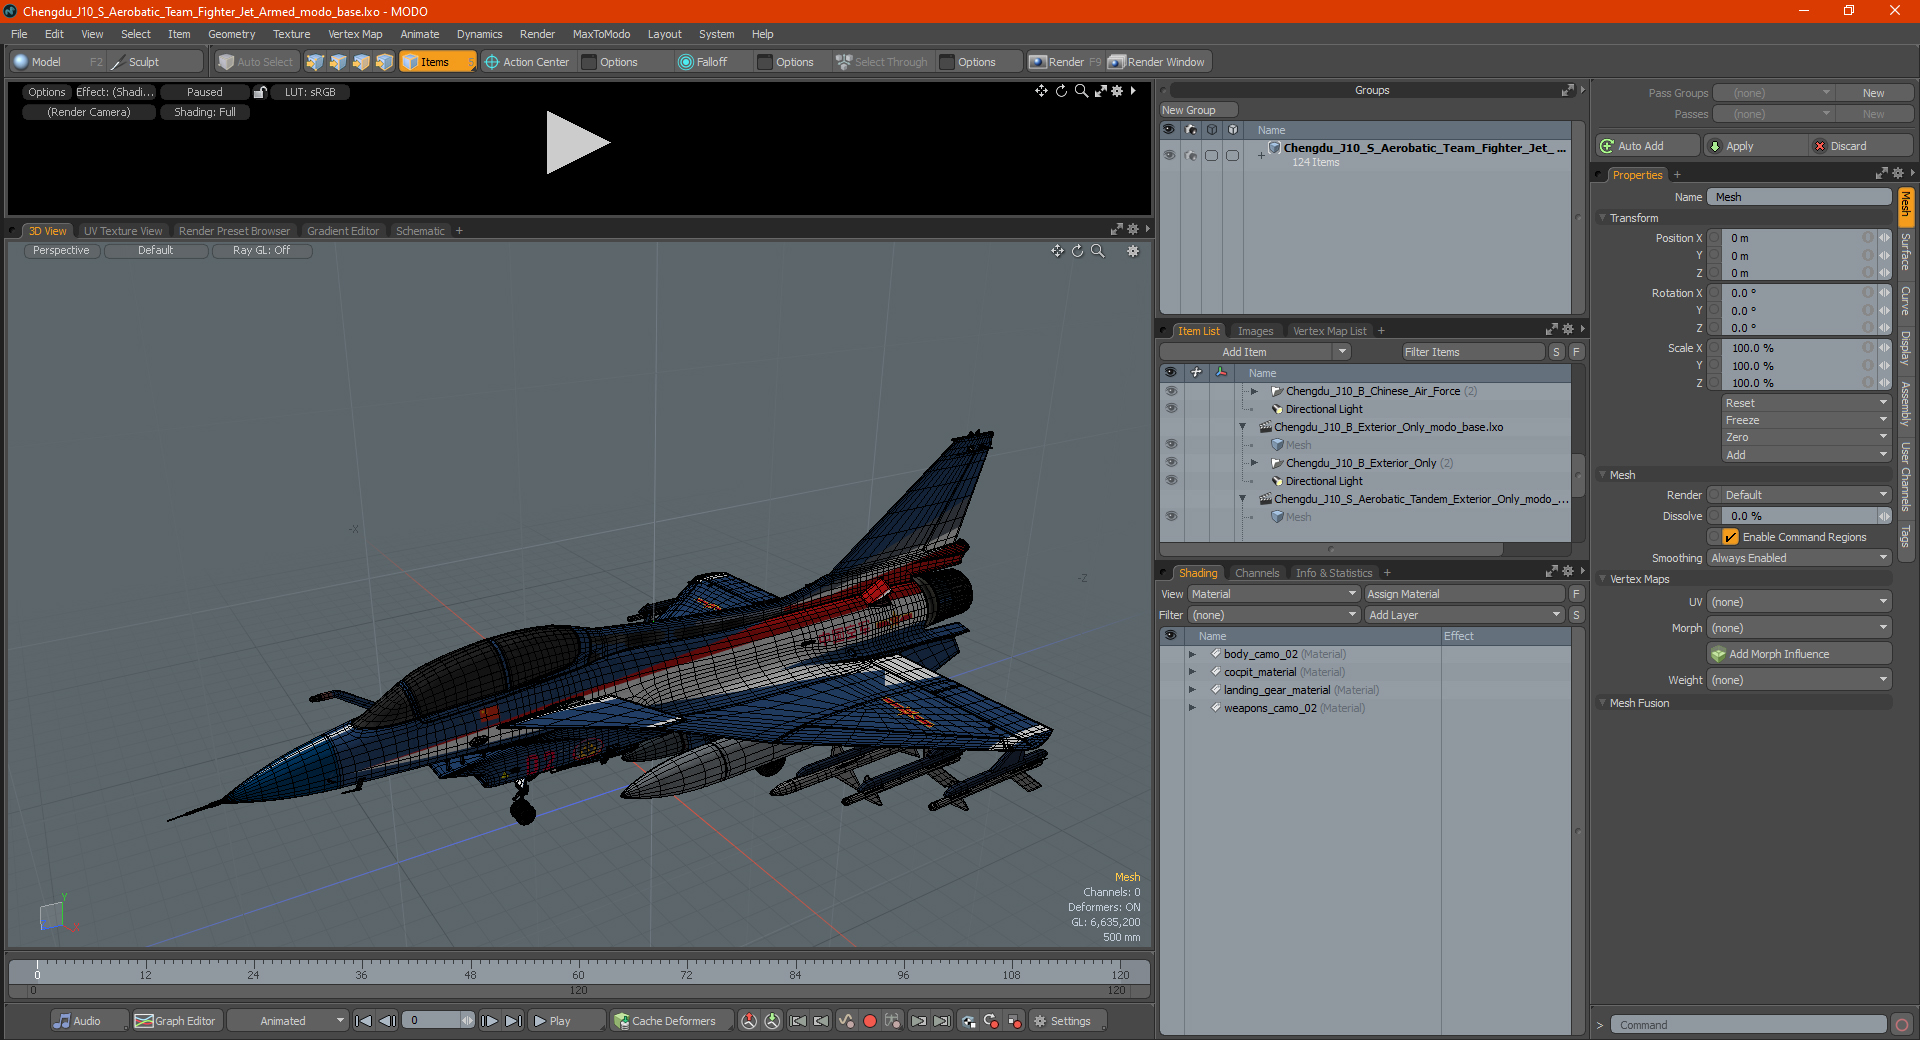The height and width of the screenshot is (1040, 1920).
Task: Open the Texture menu
Action: pos(291,34)
